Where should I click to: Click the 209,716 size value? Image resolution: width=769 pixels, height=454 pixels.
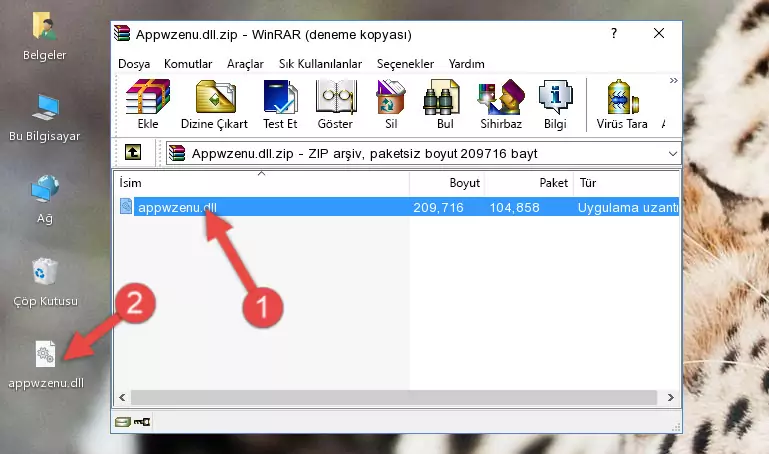[438, 207]
